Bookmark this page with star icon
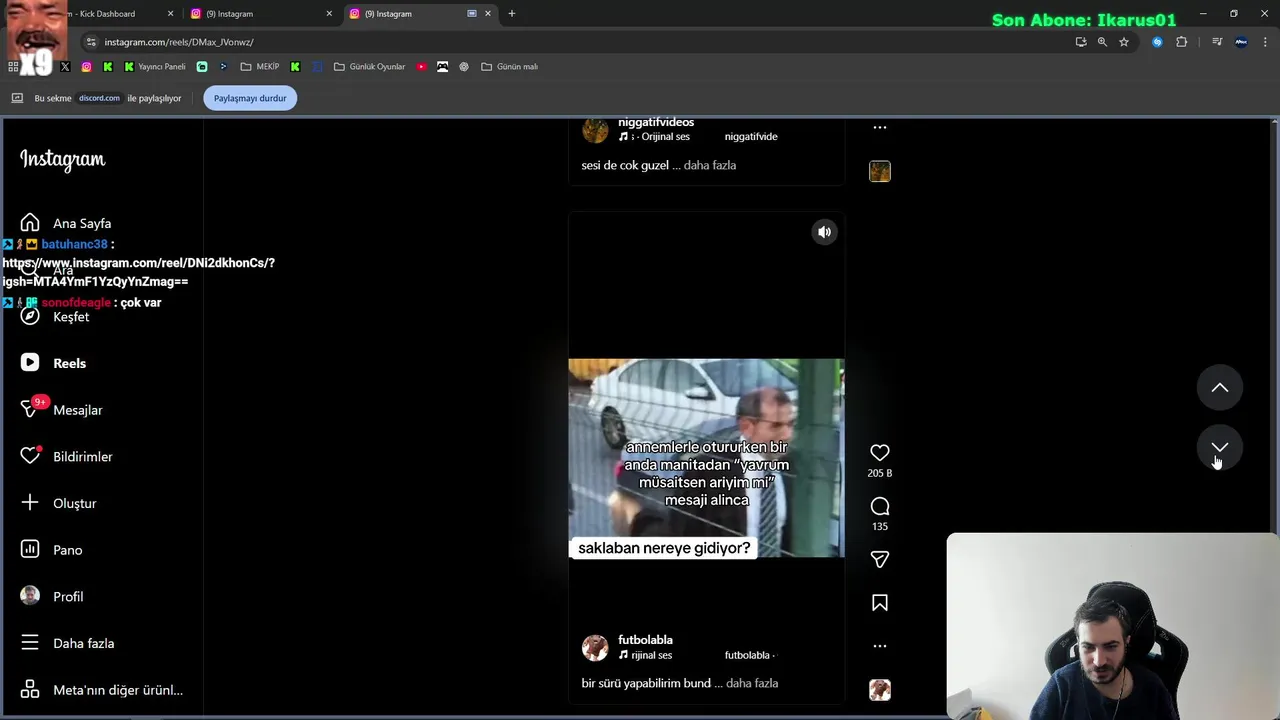This screenshot has height=720, width=1280. (x=1124, y=42)
